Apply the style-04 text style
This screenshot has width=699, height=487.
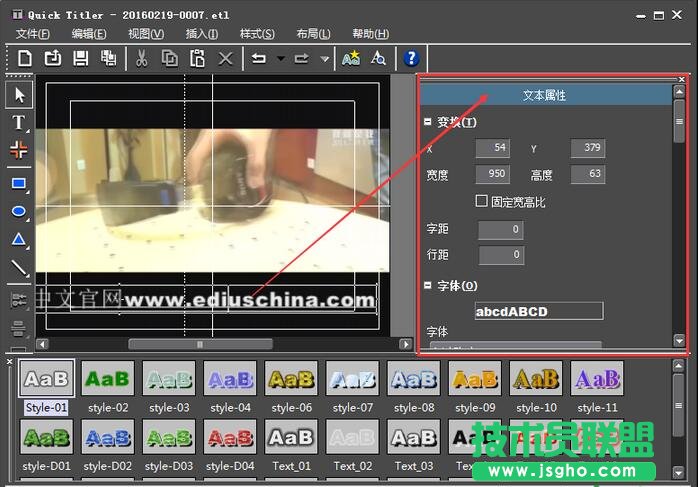(x=230, y=378)
